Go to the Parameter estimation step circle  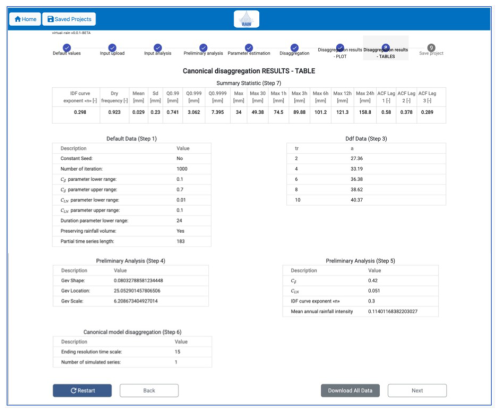coord(249,48)
